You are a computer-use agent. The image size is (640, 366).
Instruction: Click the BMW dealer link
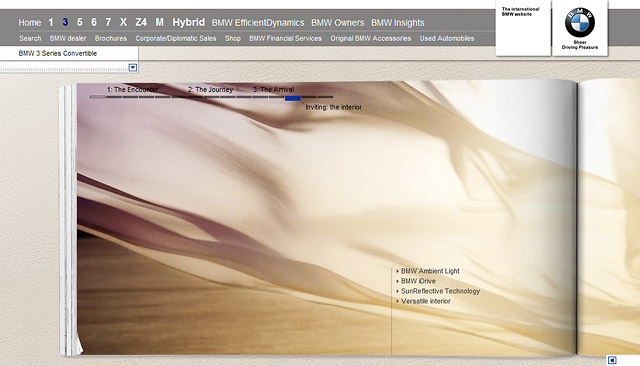(68, 38)
